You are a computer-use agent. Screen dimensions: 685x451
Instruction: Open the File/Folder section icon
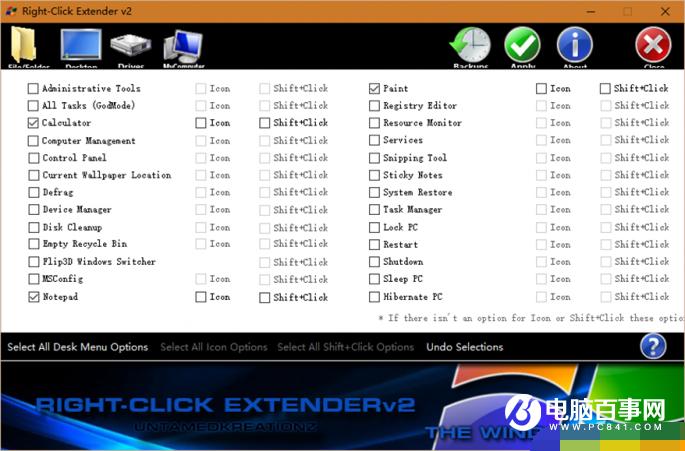click(24, 45)
